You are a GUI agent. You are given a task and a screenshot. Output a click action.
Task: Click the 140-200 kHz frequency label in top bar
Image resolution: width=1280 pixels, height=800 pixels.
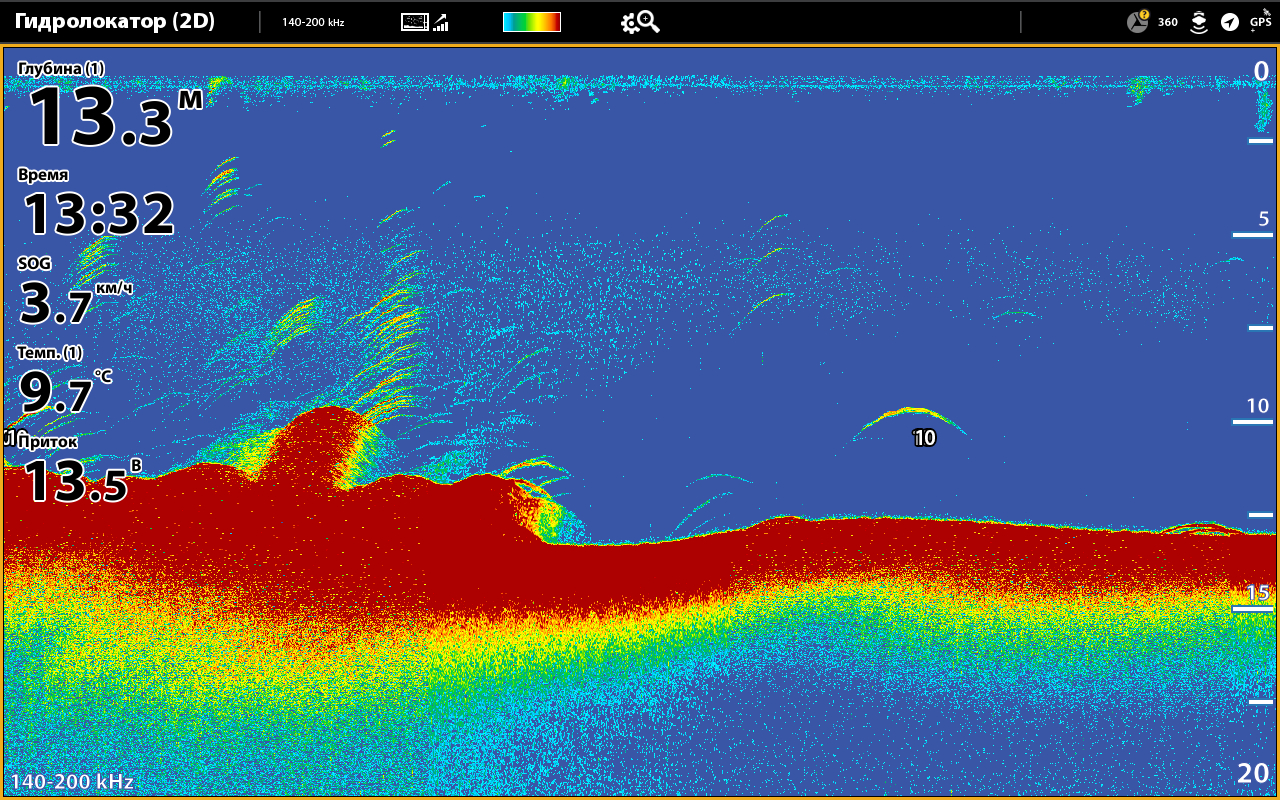tap(313, 22)
